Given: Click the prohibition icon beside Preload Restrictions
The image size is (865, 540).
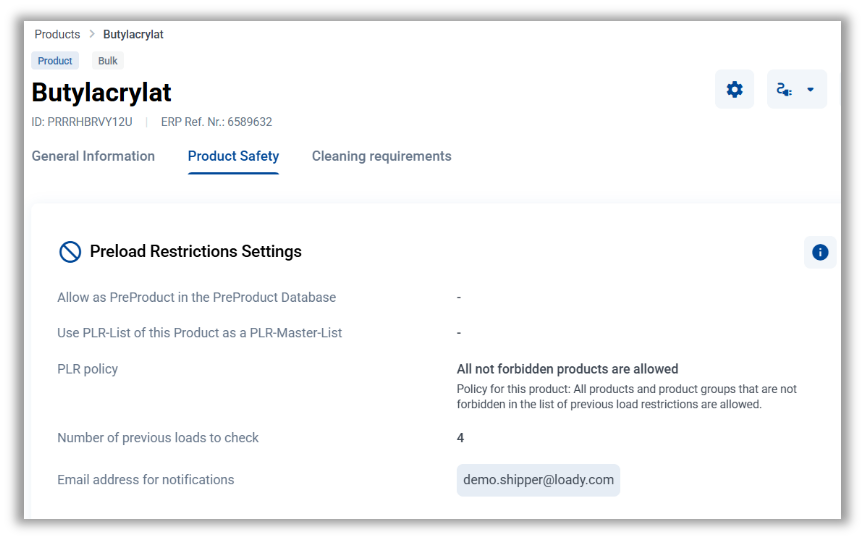Looking at the screenshot, I should pos(70,252).
